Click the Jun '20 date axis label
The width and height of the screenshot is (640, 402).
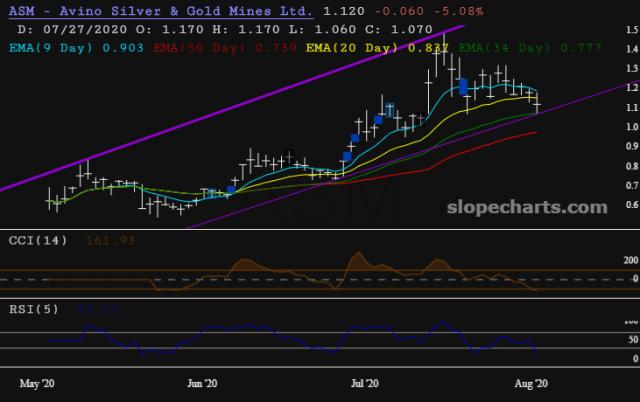[x=202, y=382]
